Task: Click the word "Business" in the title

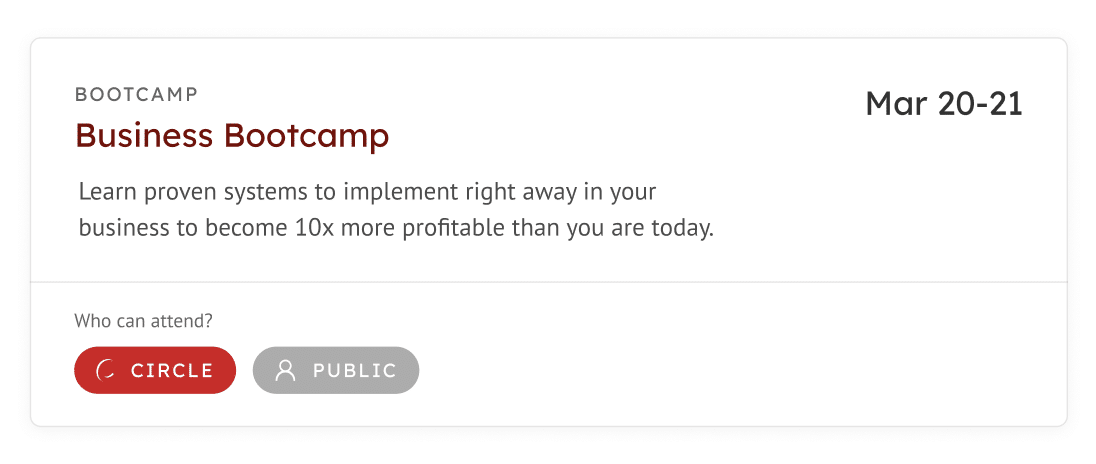Action: [x=144, y=136]
